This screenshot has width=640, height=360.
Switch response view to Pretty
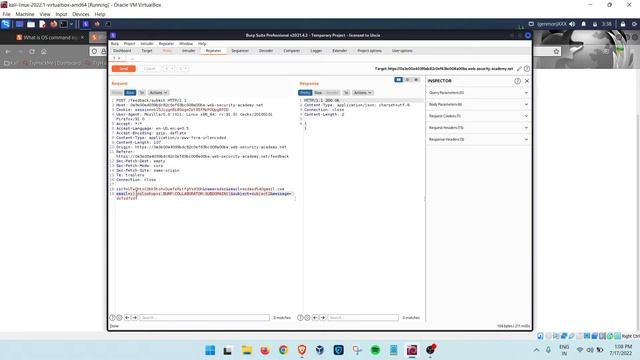305,93
